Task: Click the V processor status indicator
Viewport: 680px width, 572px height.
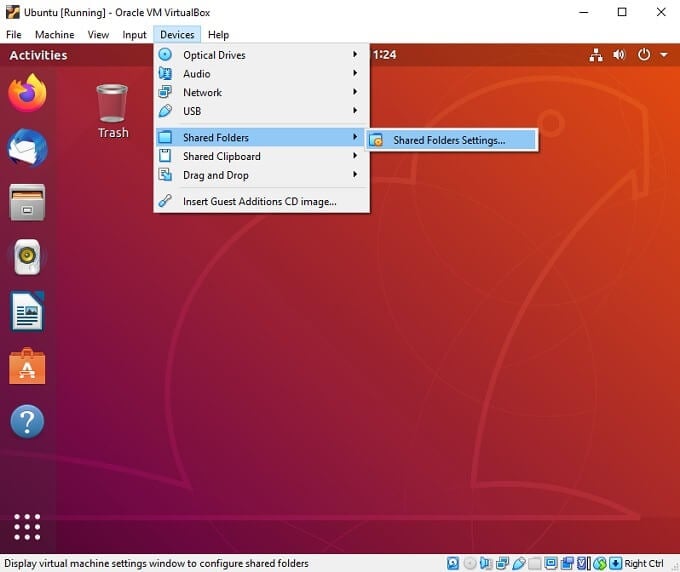Action: (583, 563)
